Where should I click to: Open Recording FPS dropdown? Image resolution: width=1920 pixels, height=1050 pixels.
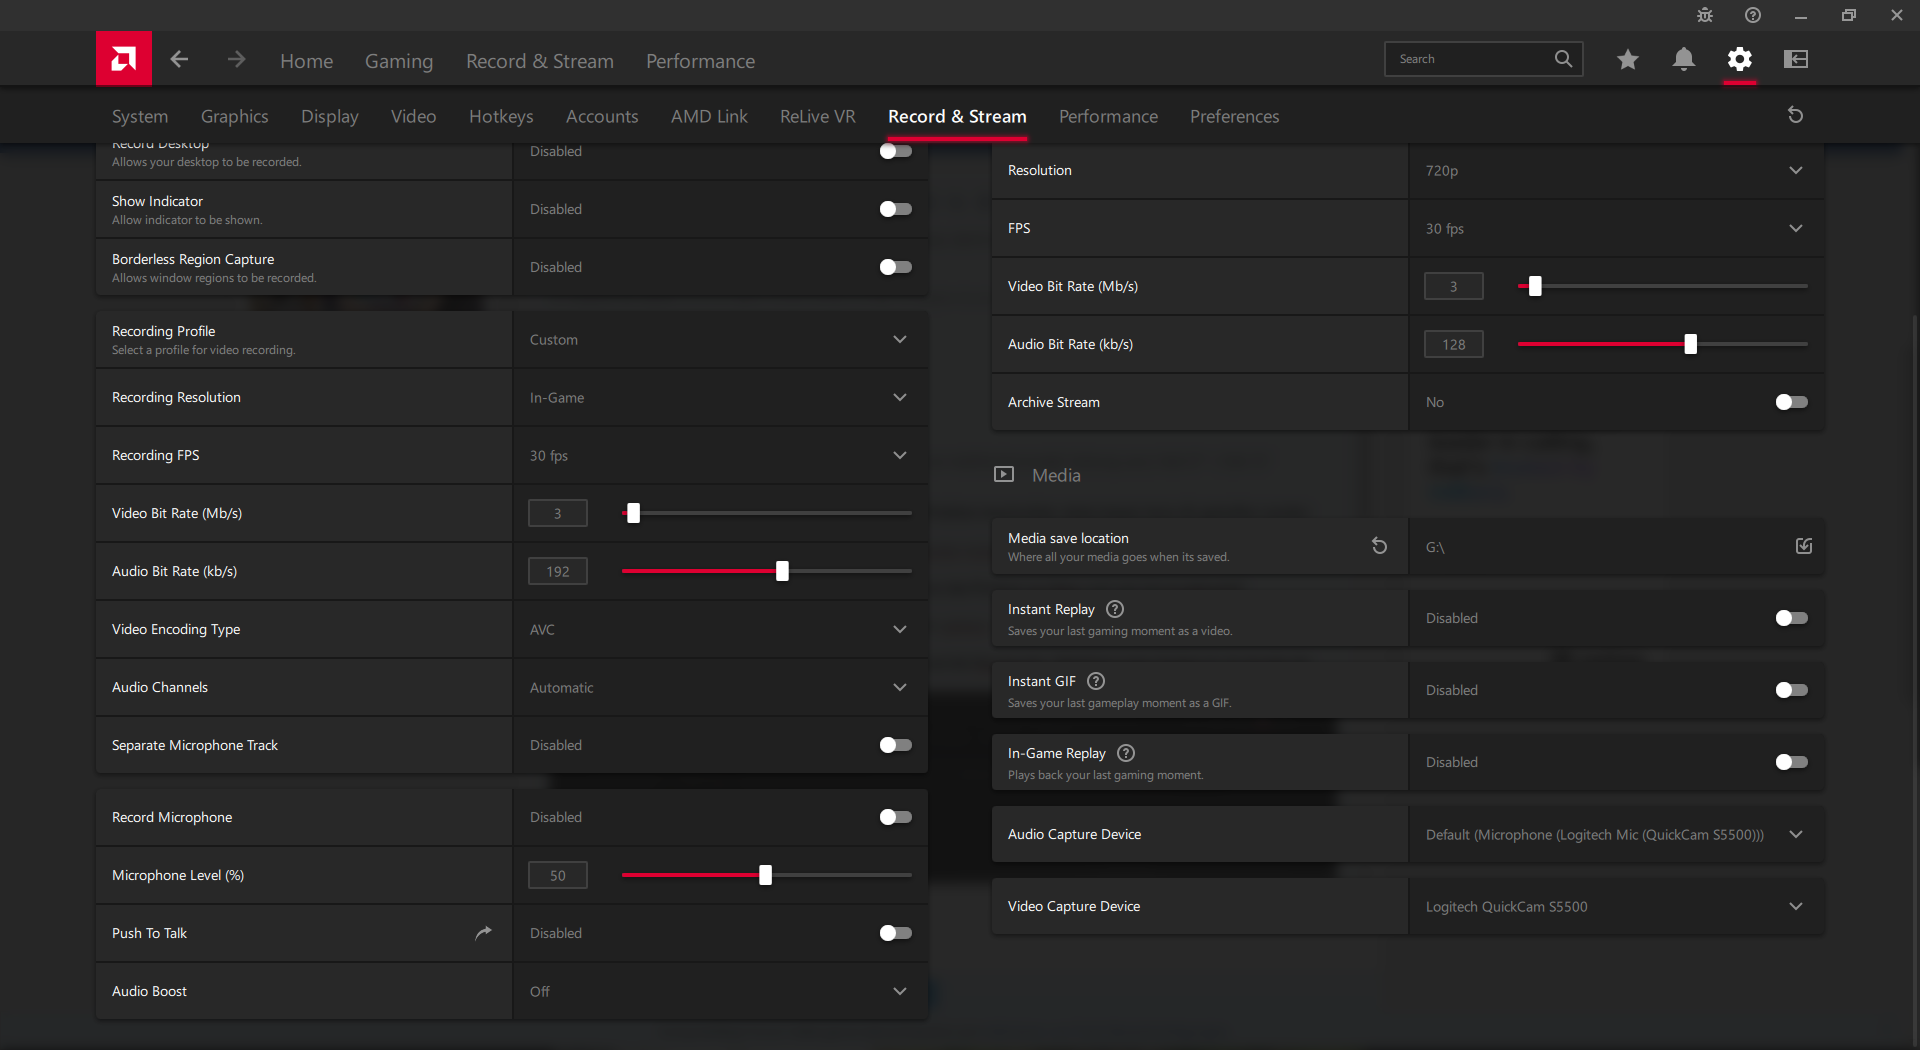pyautogui.click(x=720, y=456)
